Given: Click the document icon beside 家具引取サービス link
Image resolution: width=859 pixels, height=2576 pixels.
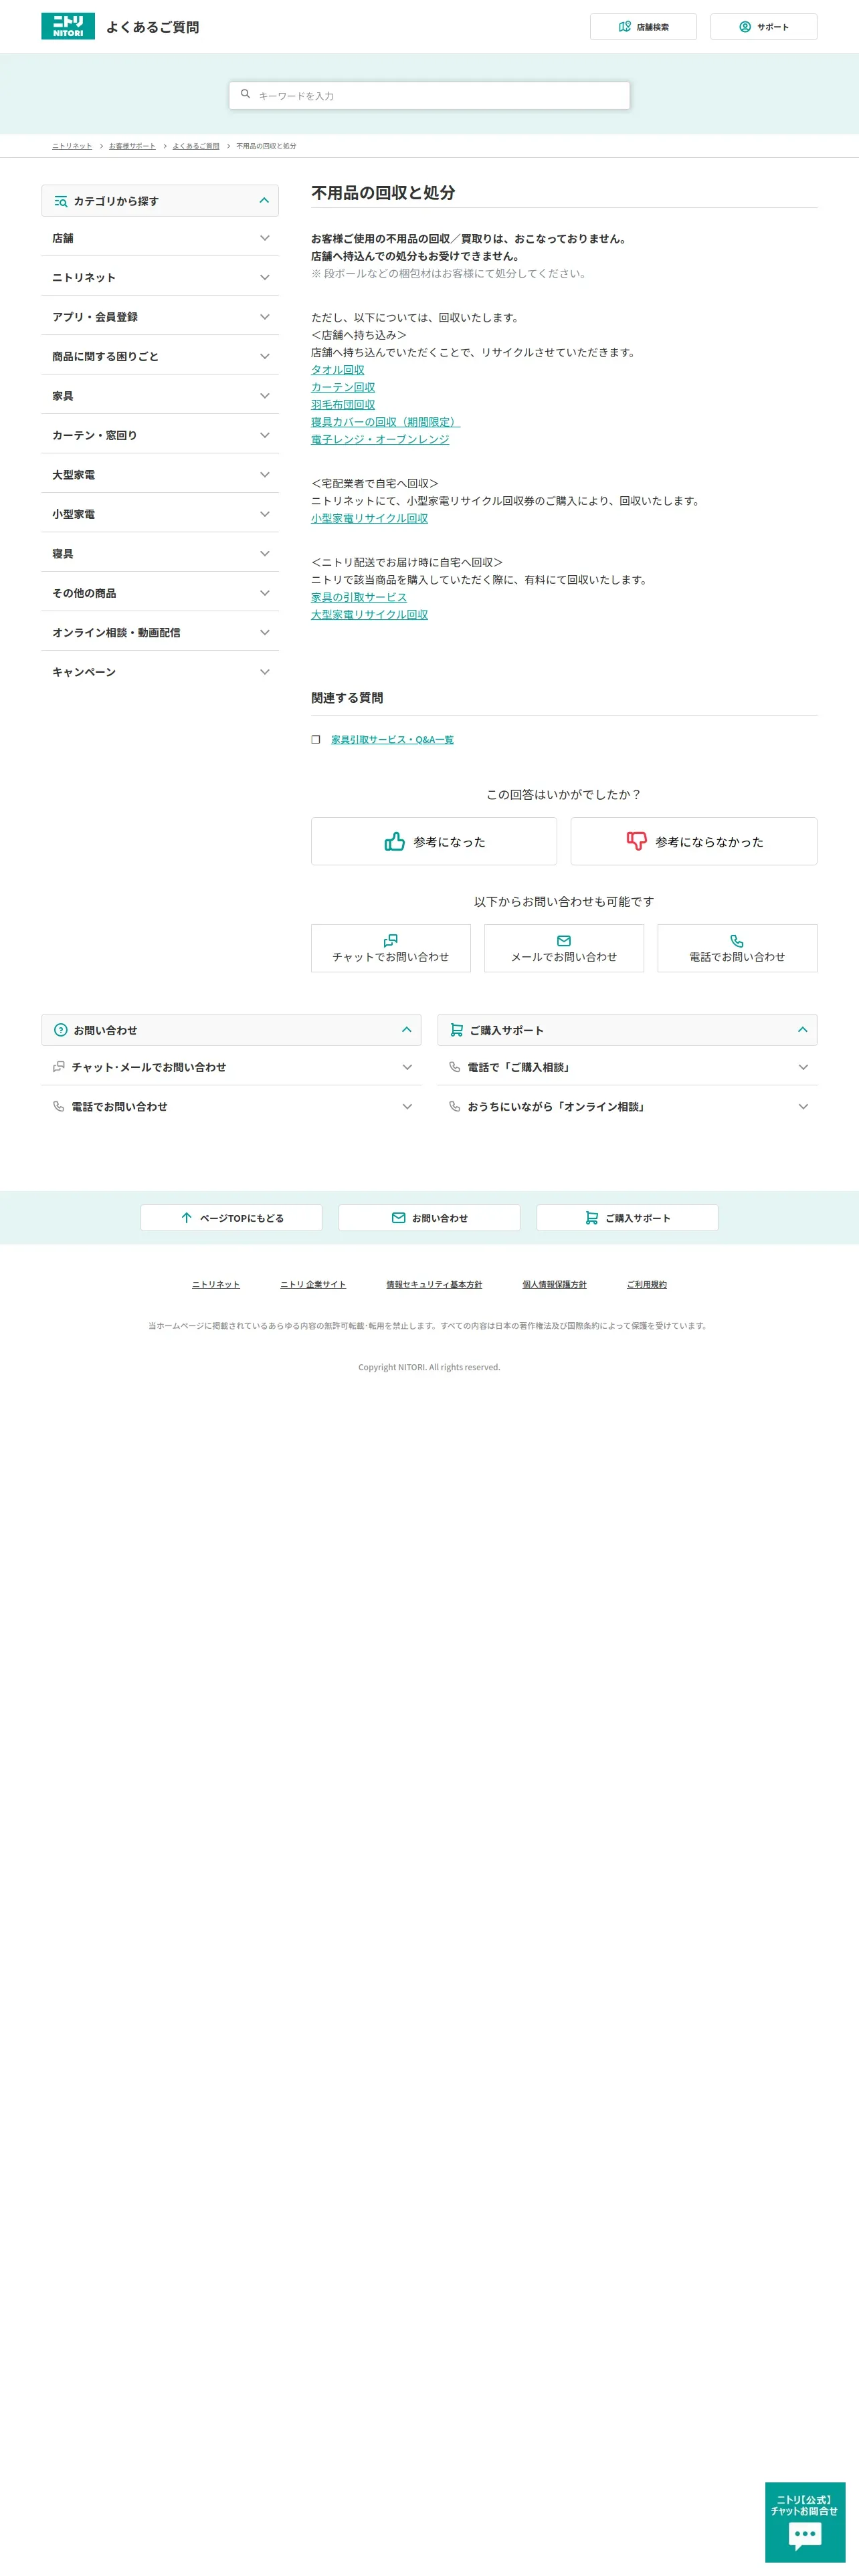Looking at the screenshot, I should pyautogui.click(x=316, y=739).
